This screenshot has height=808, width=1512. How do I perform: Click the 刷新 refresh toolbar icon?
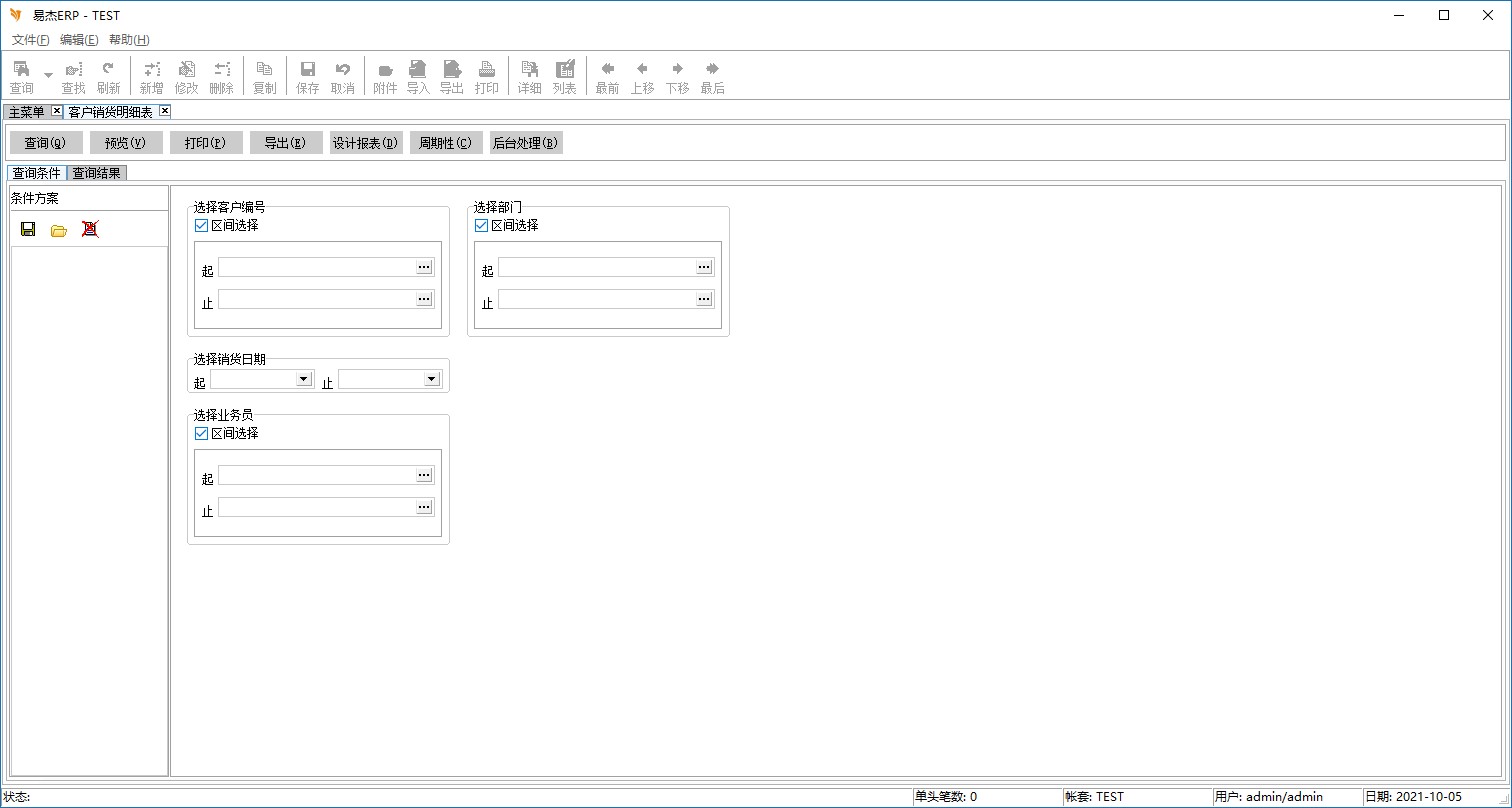(108, 76)
